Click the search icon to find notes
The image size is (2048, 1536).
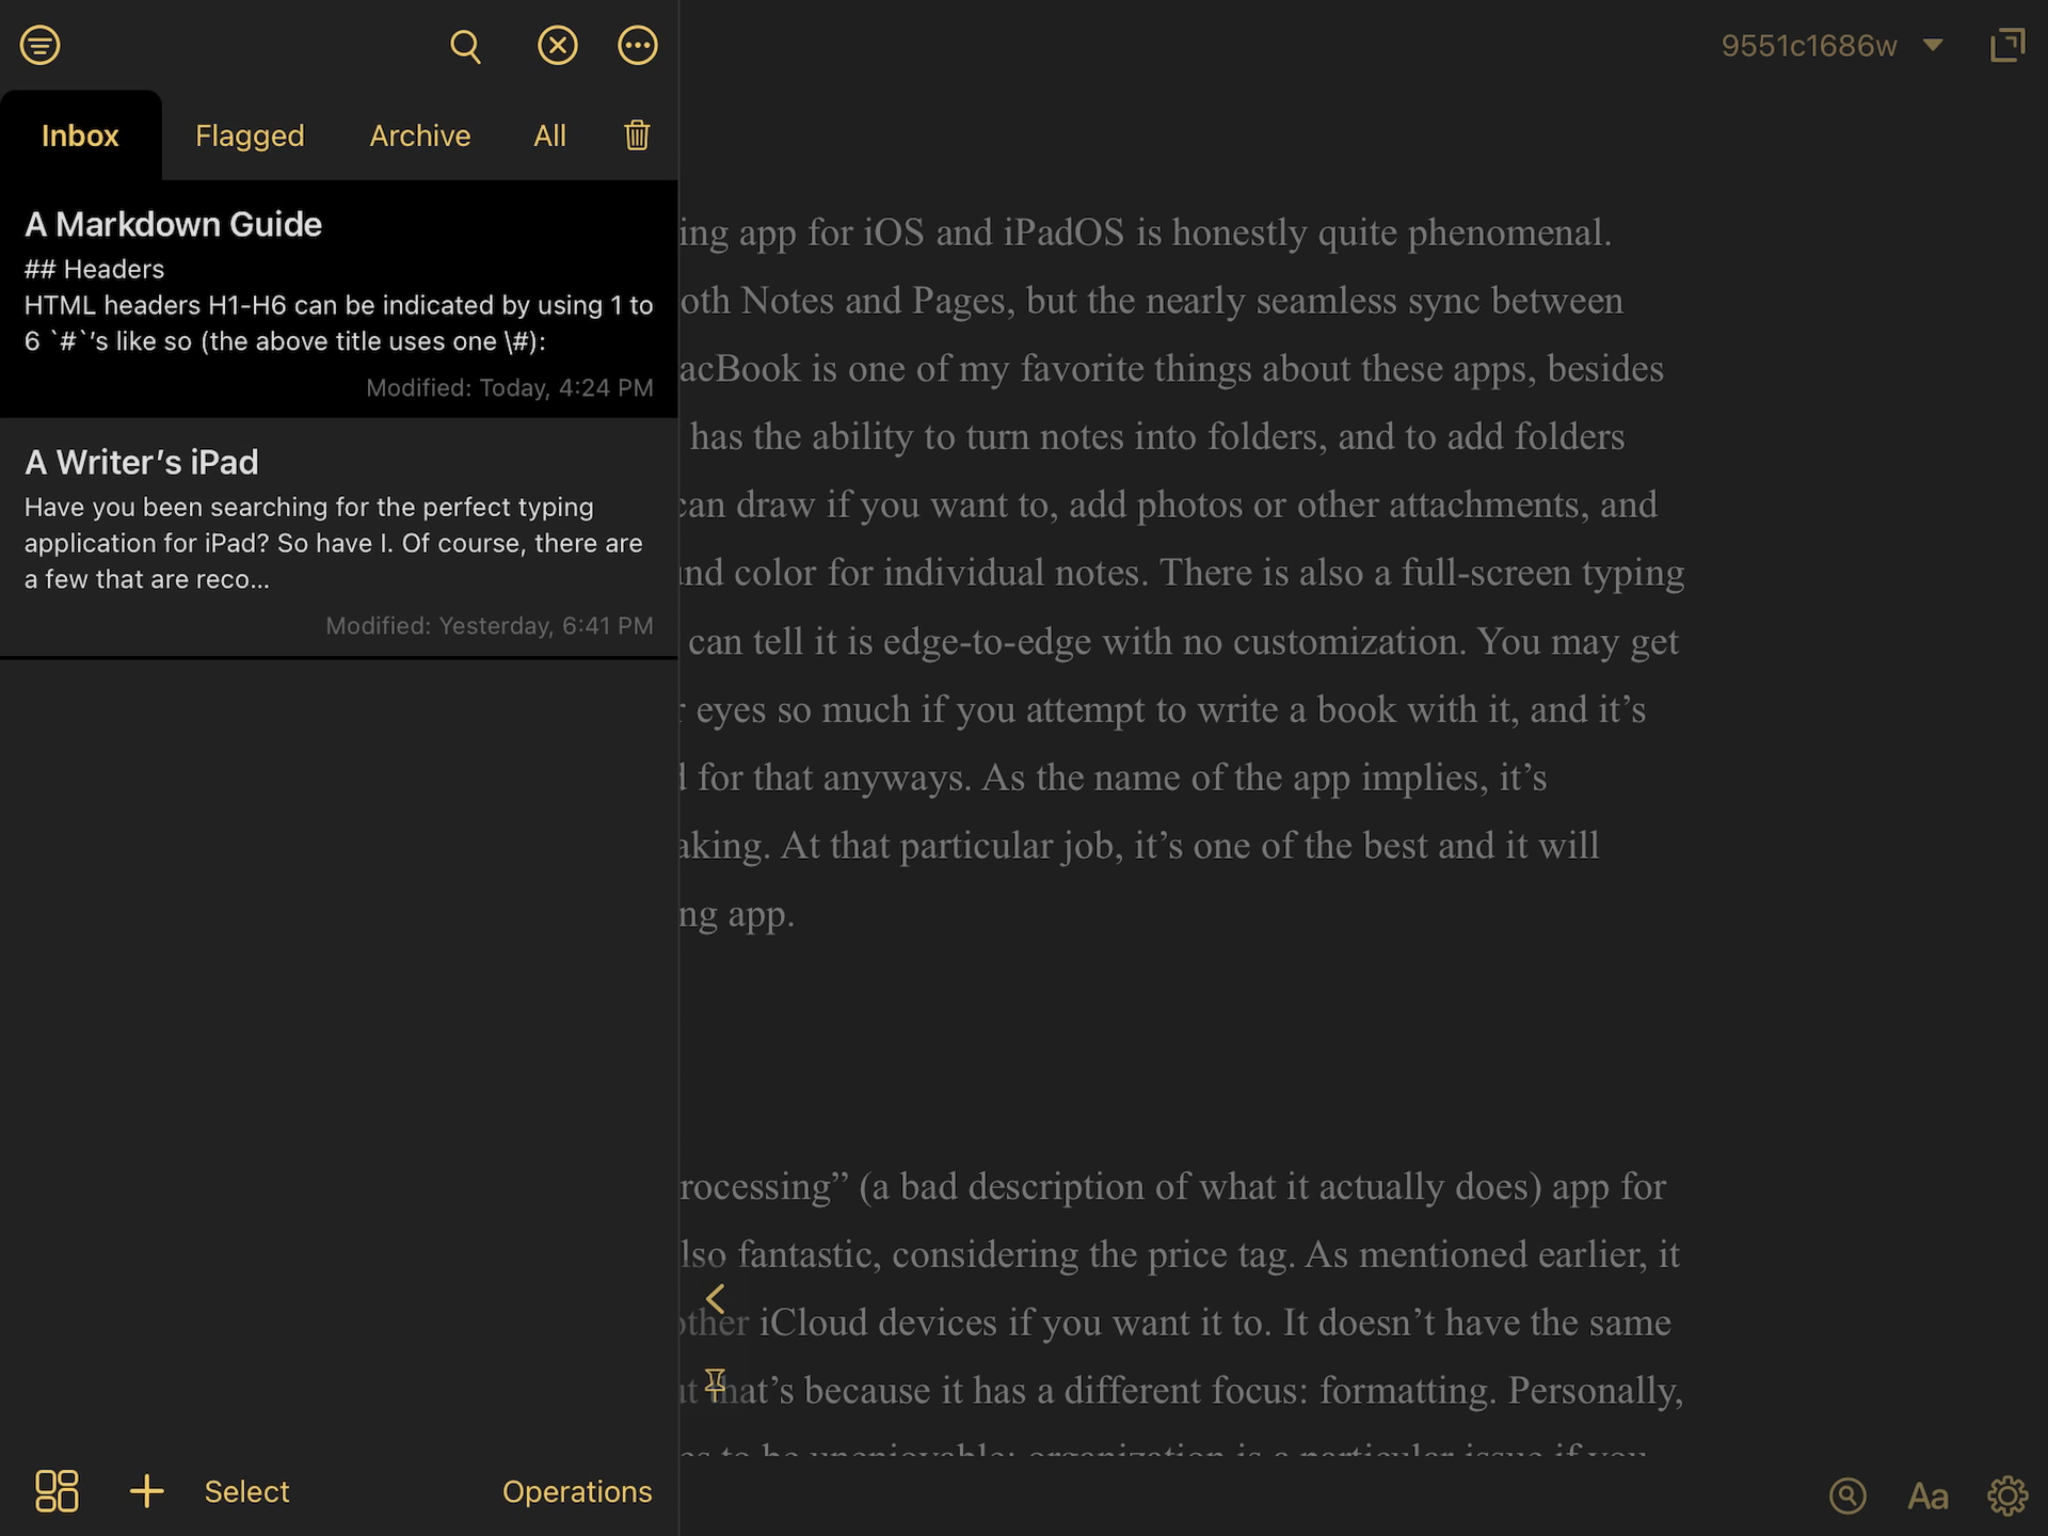pyautogui.click(x=466, y=45)
